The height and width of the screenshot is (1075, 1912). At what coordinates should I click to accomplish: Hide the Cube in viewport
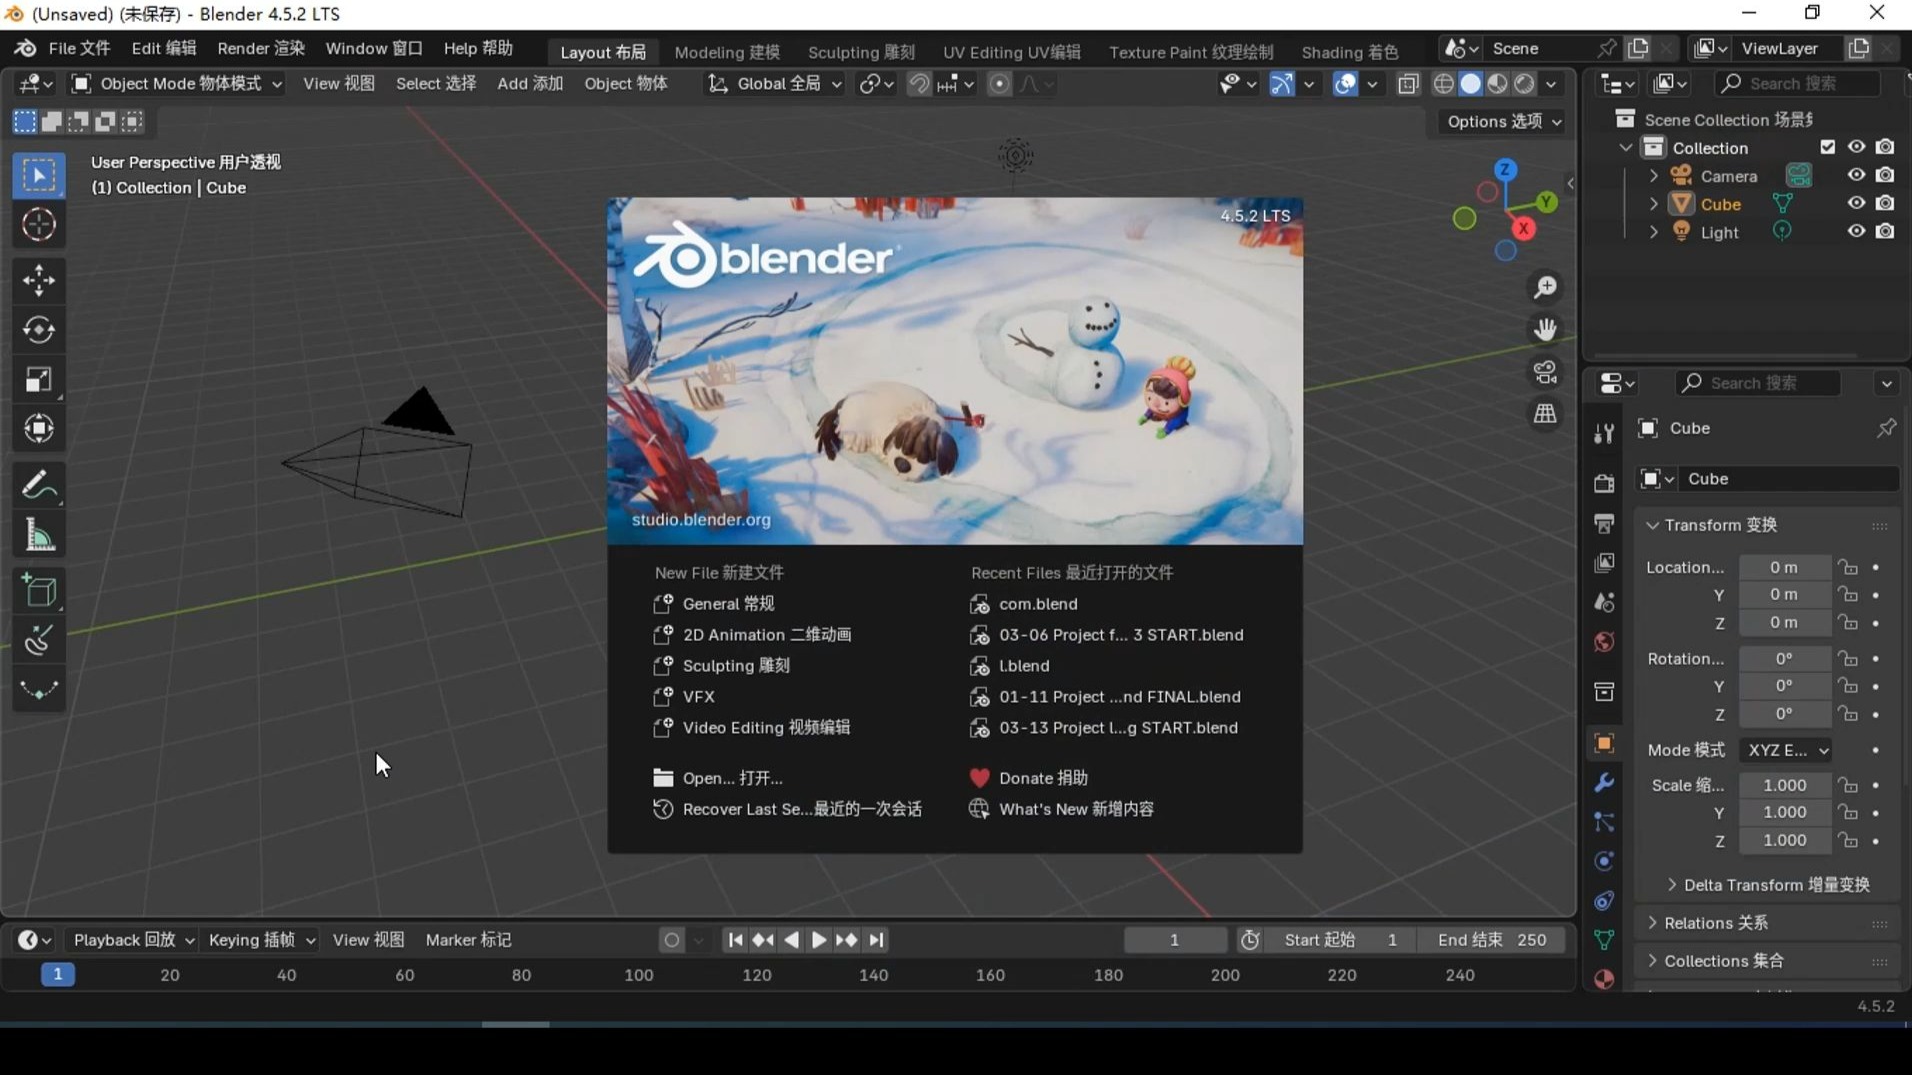pos(1856,203)
